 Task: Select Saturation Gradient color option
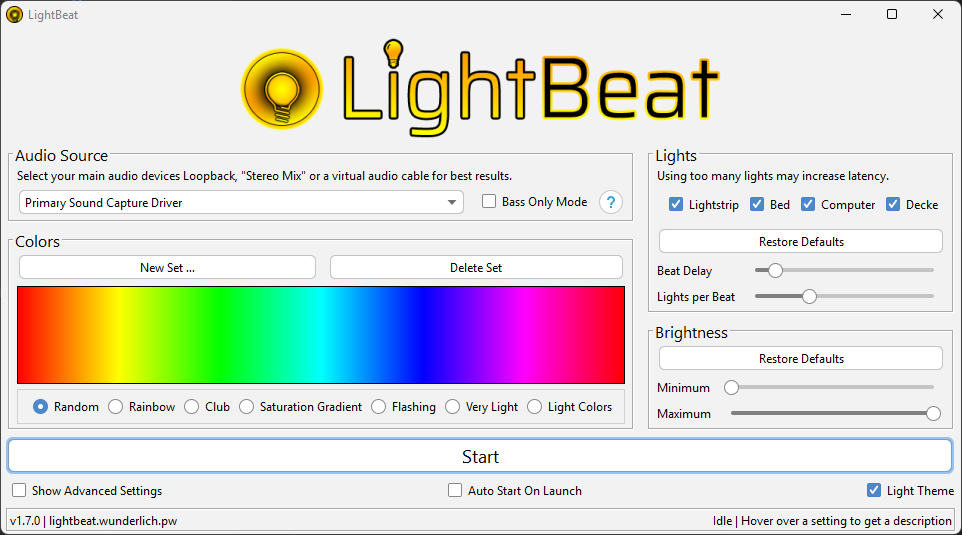pyautogui.click(x=247, y=407)
